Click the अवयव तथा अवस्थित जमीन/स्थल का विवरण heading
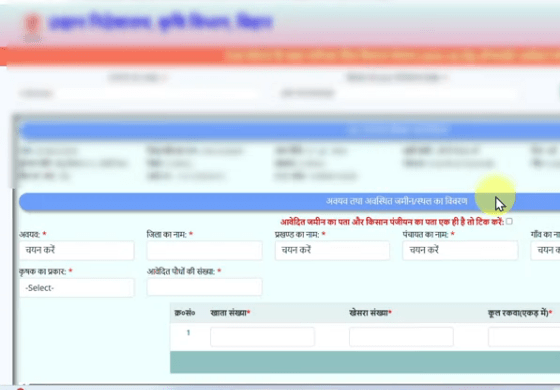560x390 pixels. coord(396,201)
